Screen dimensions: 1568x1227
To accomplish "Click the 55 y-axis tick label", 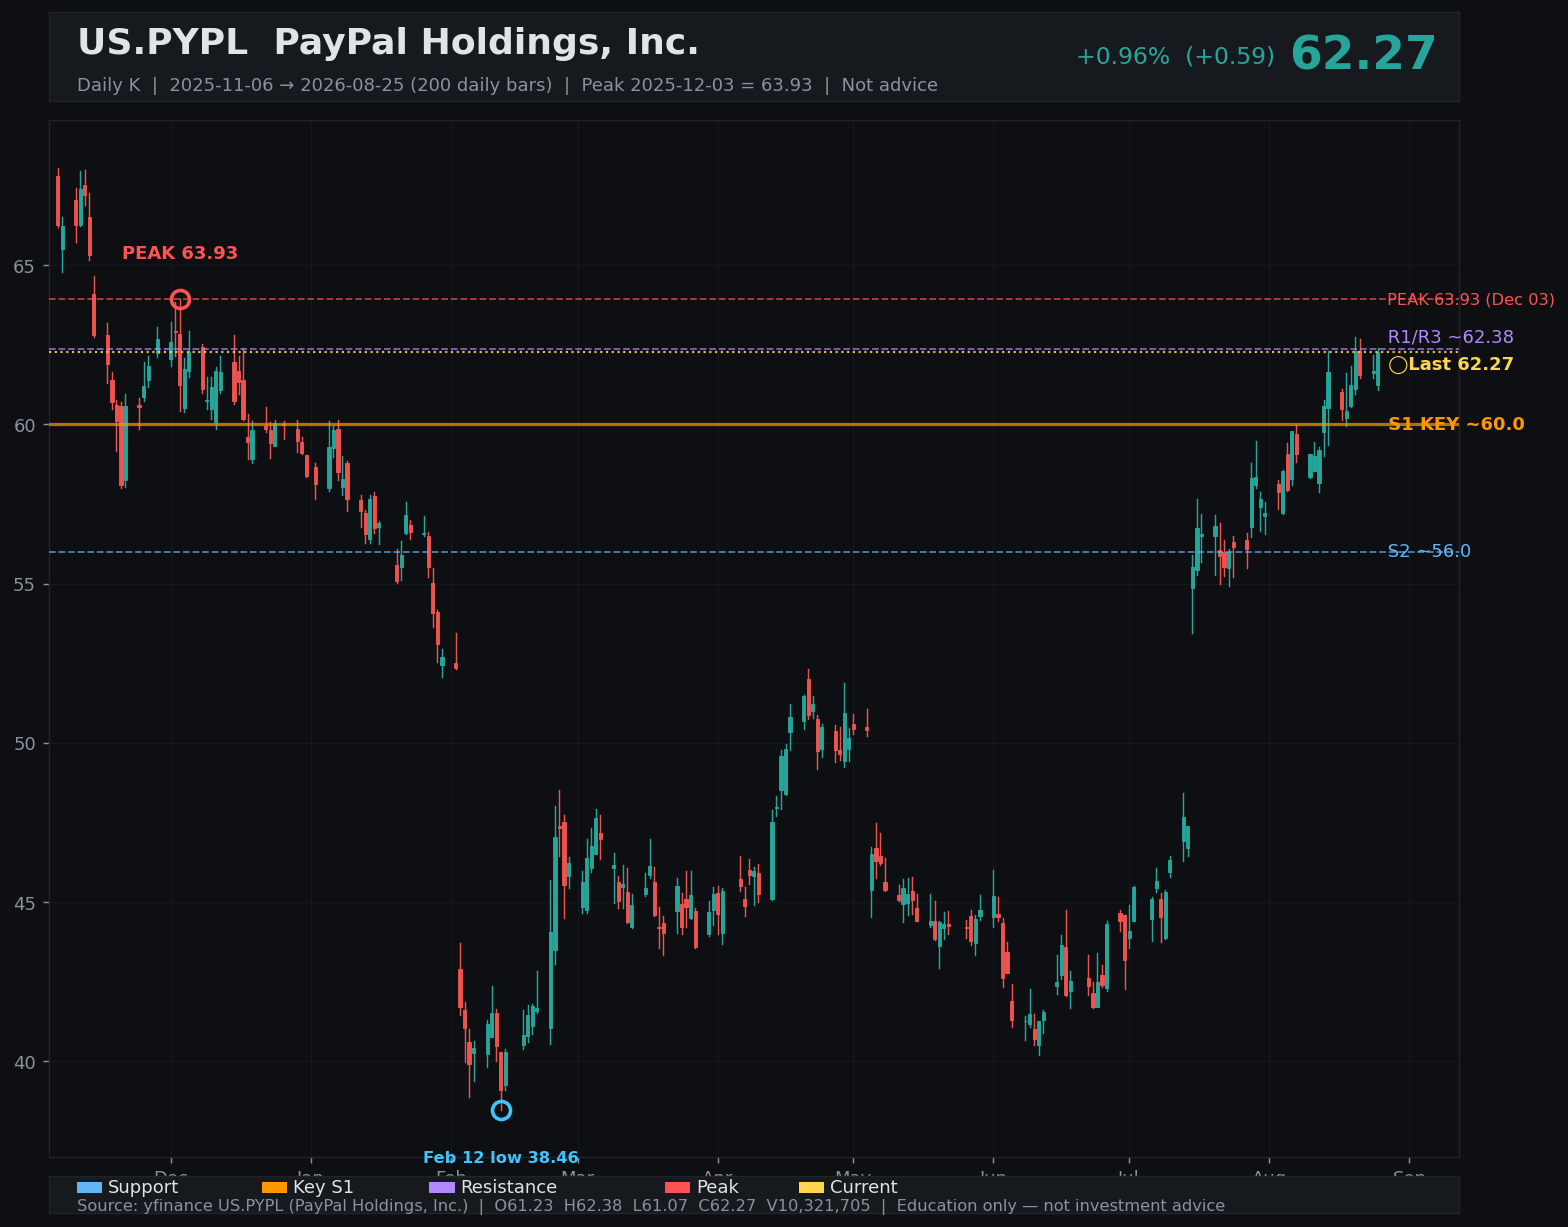I will (x=24, y=585).
